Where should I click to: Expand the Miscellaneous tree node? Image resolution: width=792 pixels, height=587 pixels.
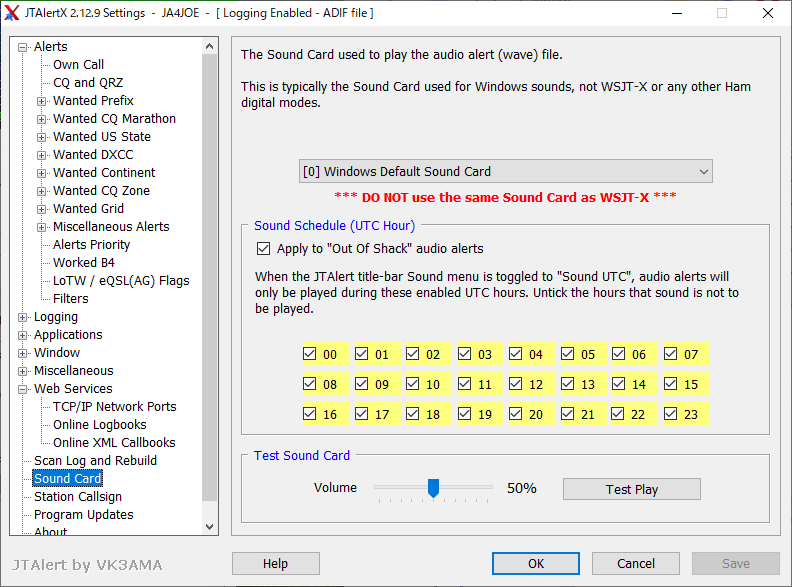[22, 371]
